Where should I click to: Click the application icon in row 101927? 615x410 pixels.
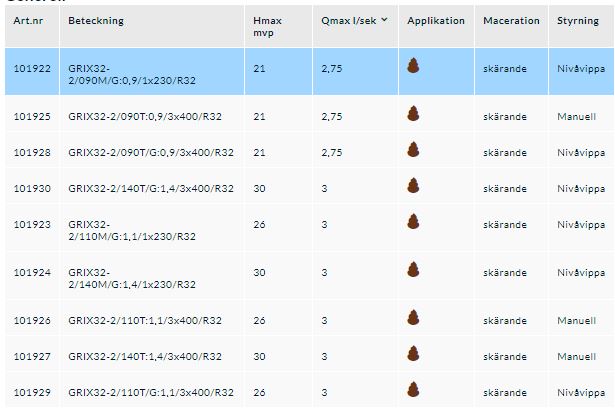413,354
